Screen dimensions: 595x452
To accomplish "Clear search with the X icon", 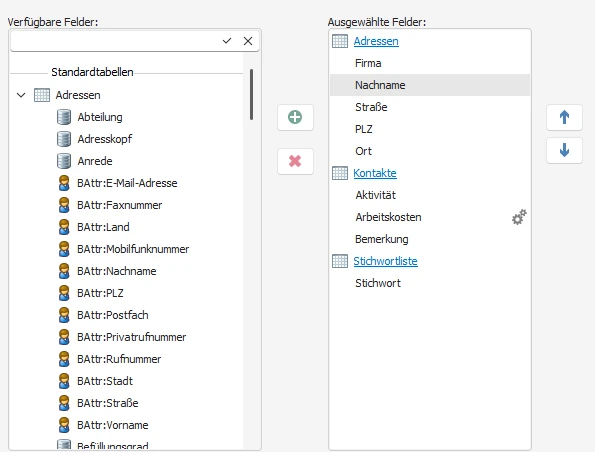I will coord(248,41).
